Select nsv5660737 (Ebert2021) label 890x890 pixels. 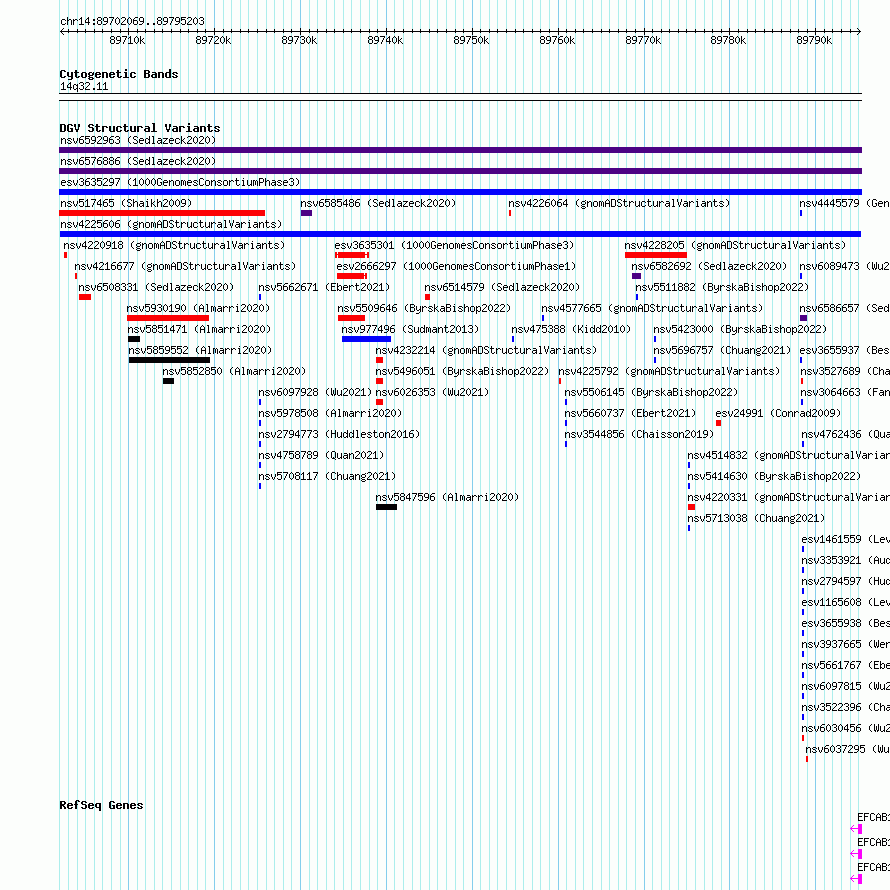630,413
